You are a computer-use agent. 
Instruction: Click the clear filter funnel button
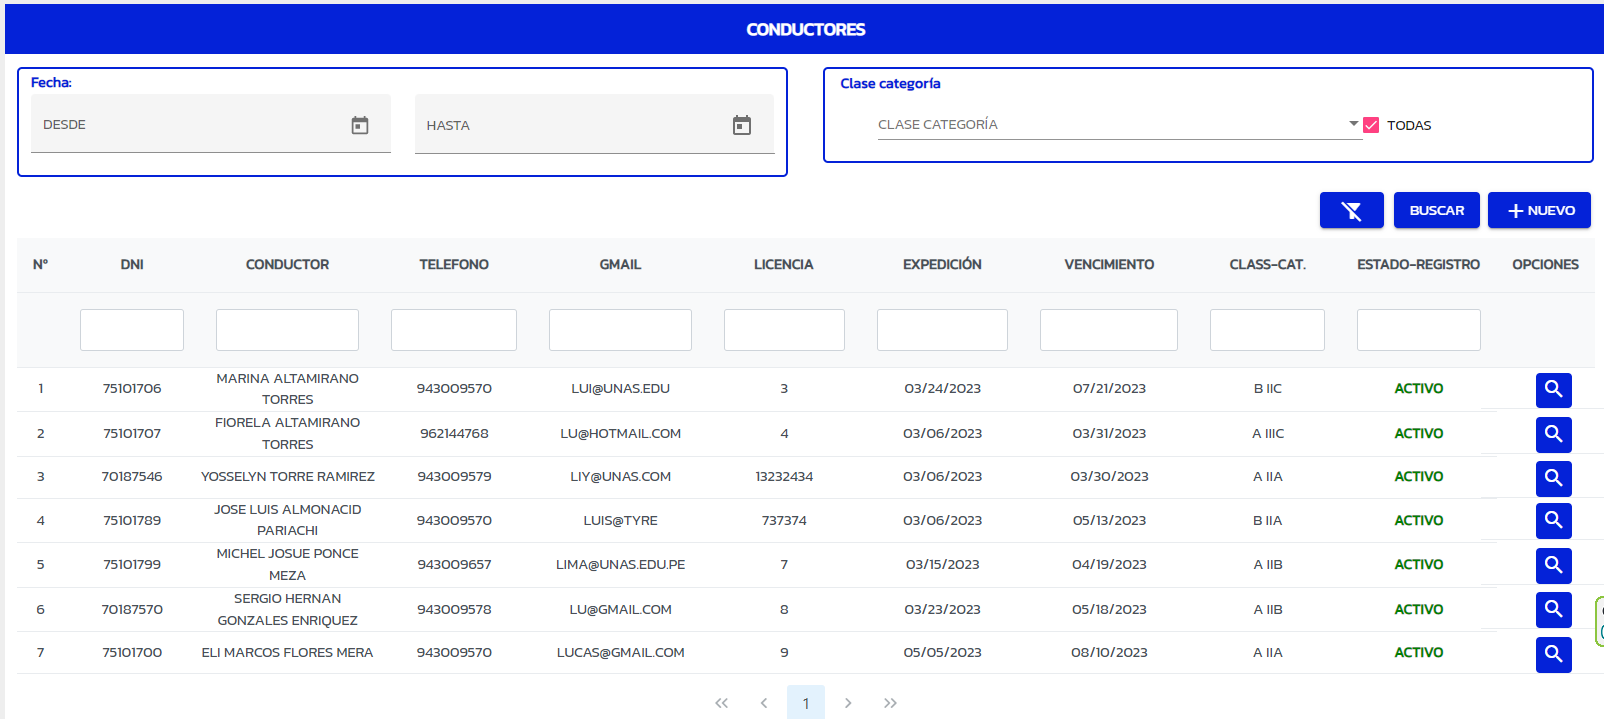tap(1351, 210)
